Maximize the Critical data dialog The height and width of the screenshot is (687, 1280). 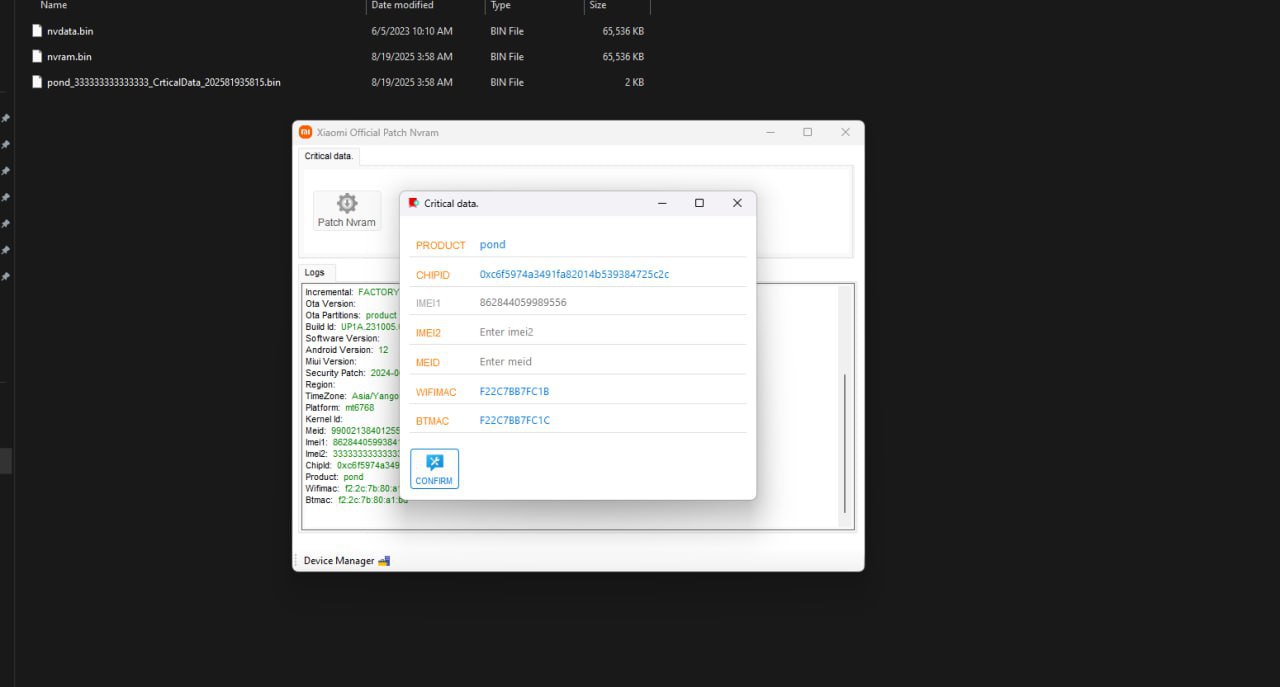point(699,203)
